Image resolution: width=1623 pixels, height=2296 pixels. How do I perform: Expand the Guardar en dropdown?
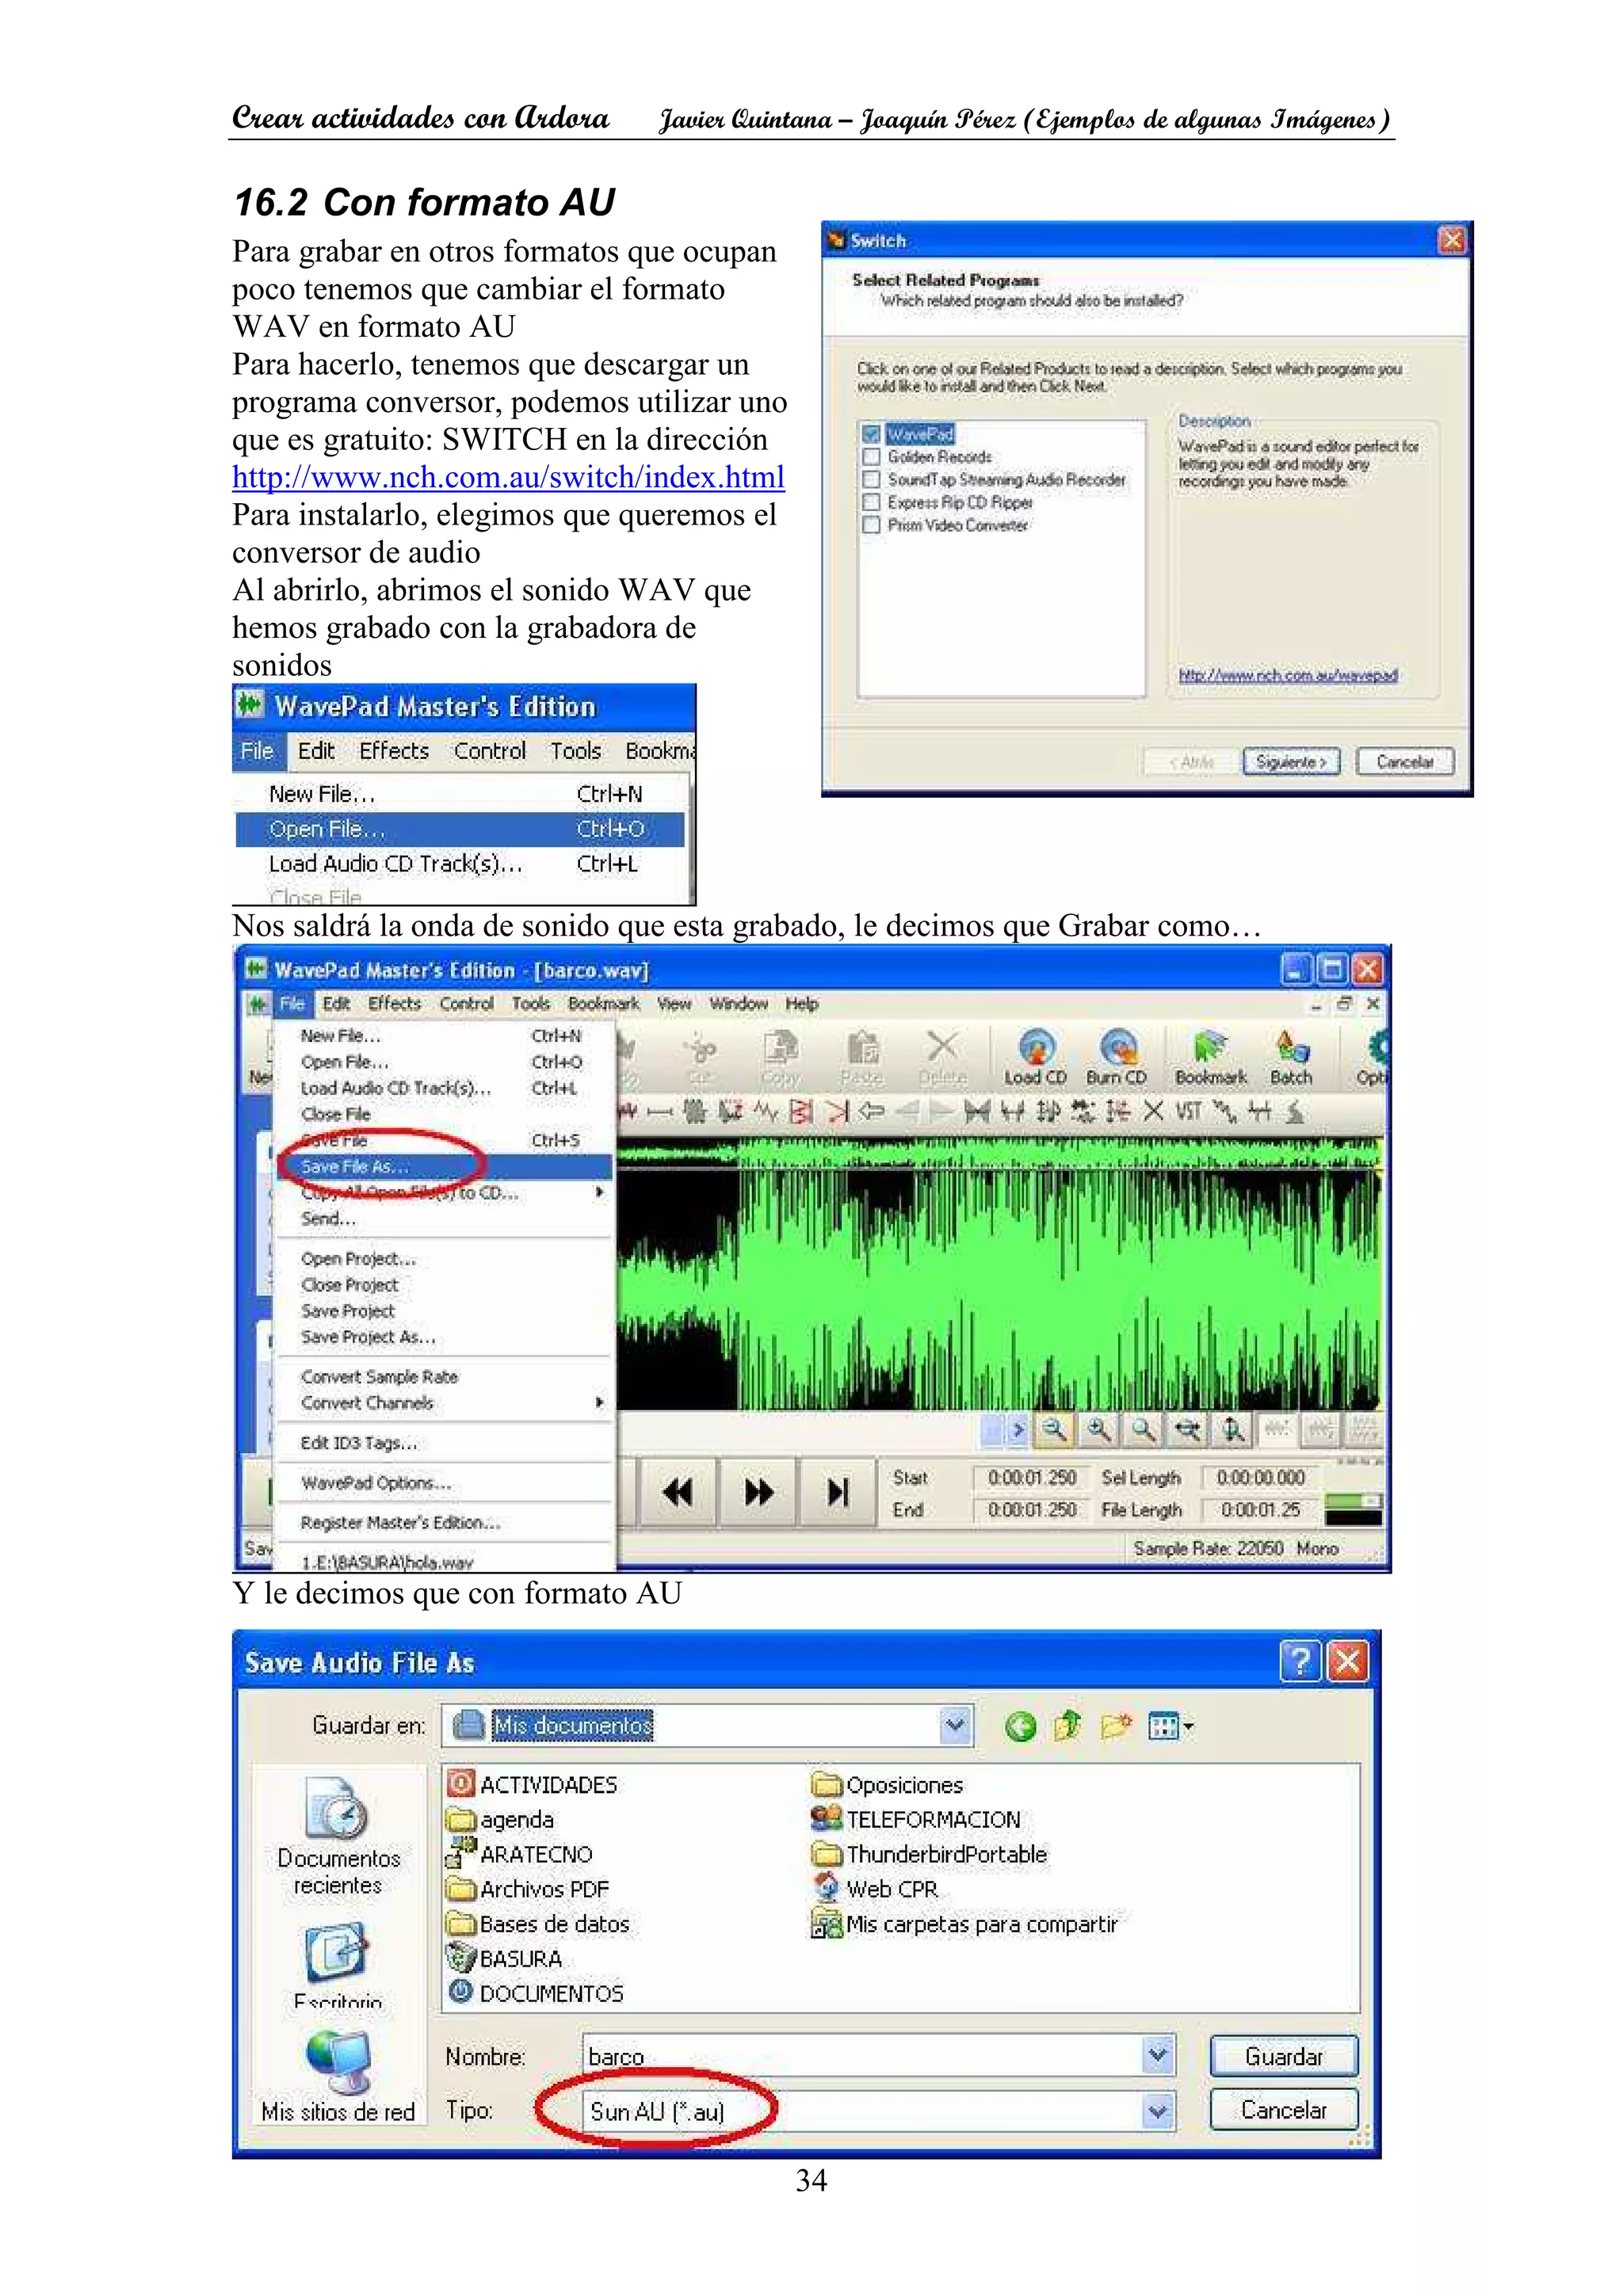point(956,1726)
